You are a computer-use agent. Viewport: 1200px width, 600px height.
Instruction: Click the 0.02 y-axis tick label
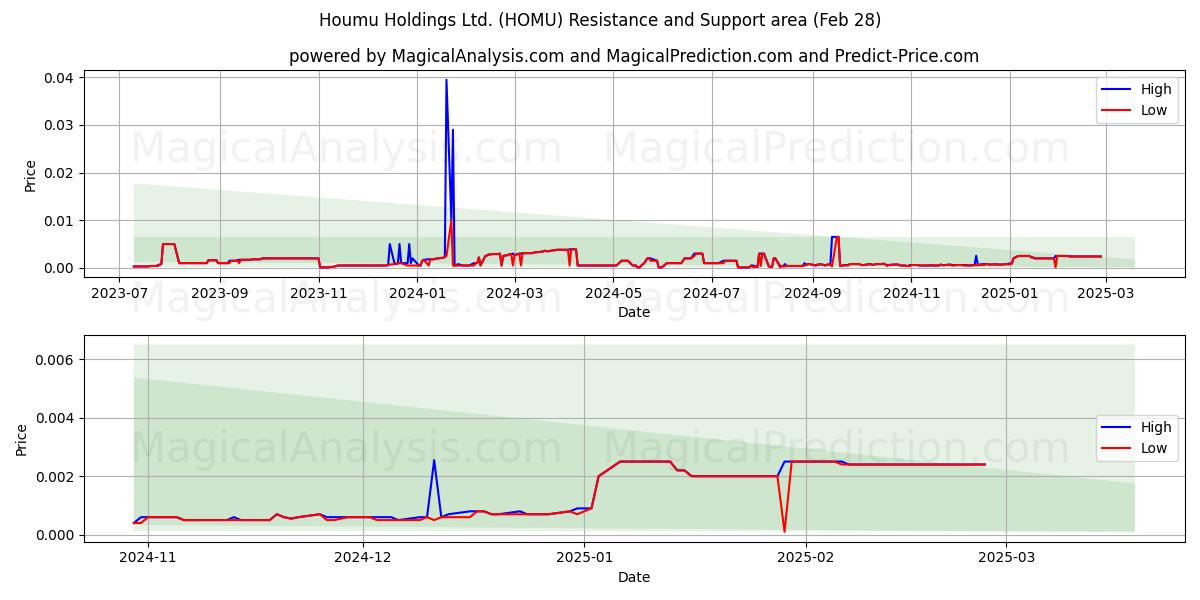pos(60,173)
